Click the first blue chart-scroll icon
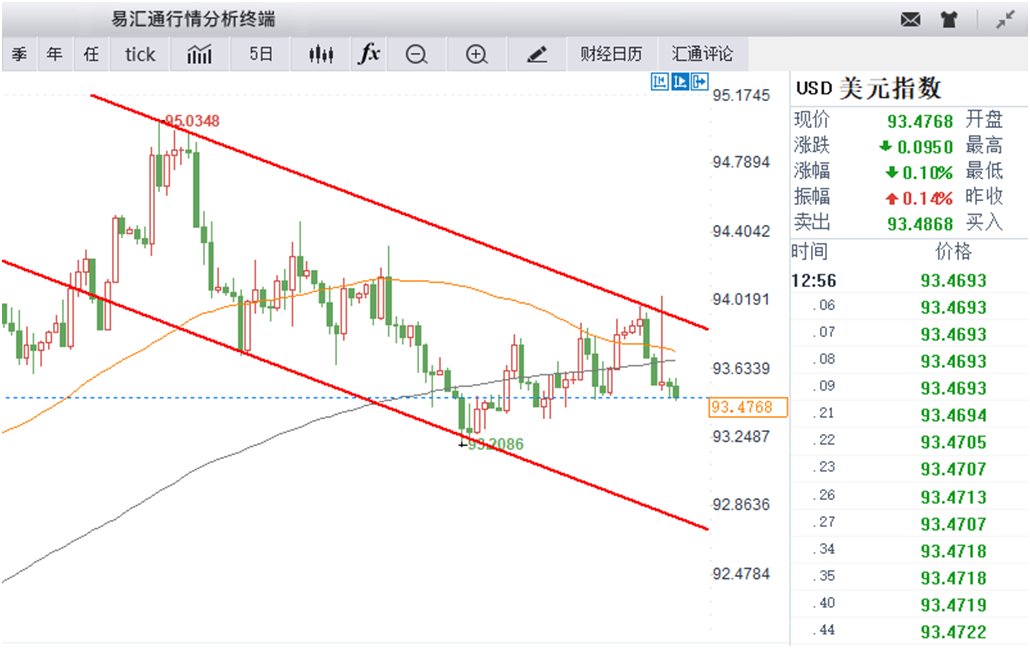The width and height of the screenshot is (1030, 648). pyautogui.click(x=659, y=82)
